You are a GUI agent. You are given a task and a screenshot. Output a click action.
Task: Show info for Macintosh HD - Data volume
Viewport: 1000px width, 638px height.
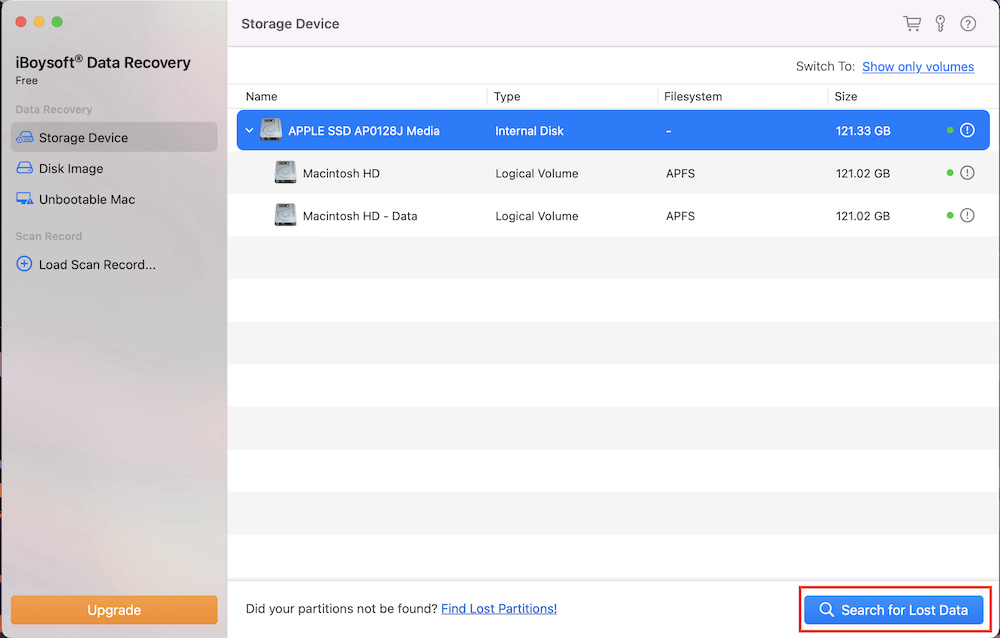click(x=967, y=215)
